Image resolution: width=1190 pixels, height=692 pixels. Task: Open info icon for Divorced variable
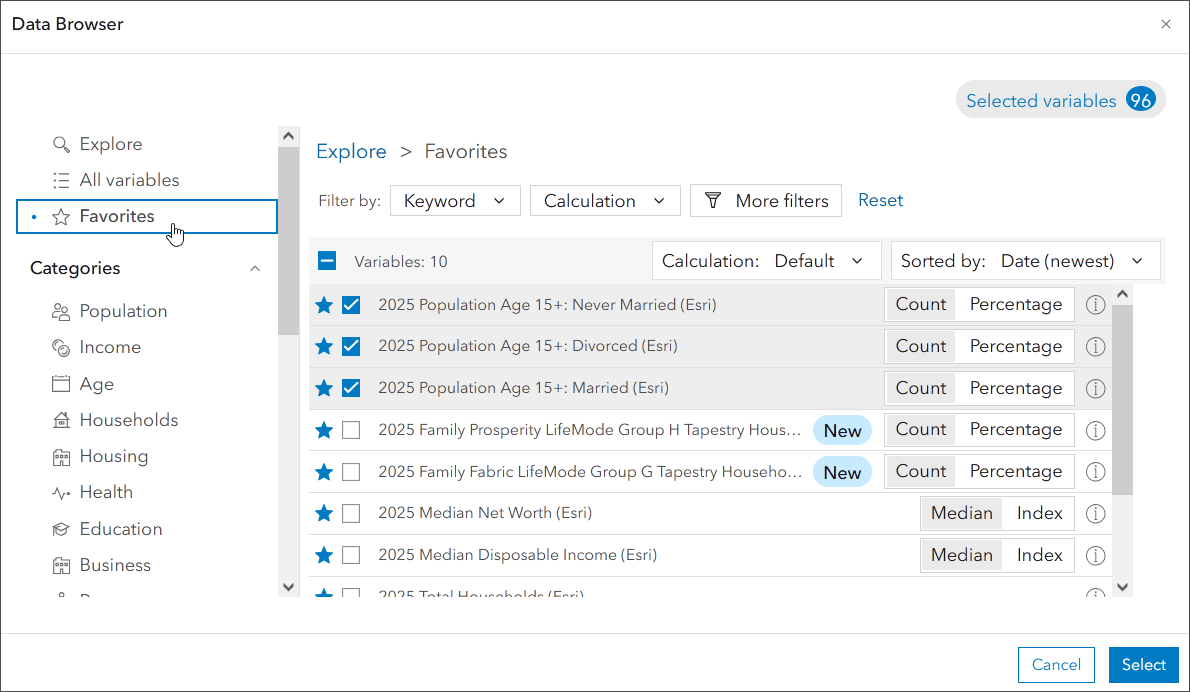[x=1095, y=347]
